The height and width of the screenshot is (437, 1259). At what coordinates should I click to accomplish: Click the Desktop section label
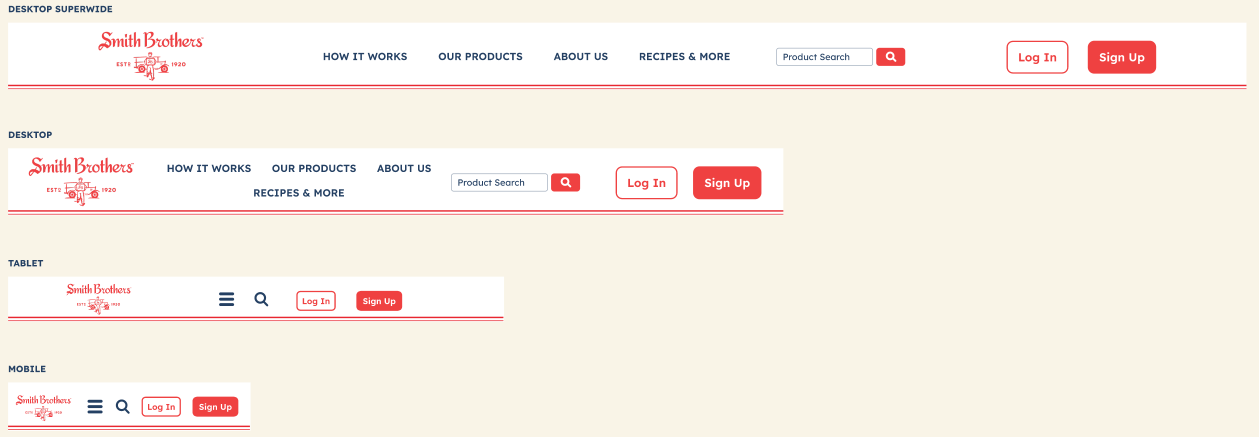[x=30, y=135]
